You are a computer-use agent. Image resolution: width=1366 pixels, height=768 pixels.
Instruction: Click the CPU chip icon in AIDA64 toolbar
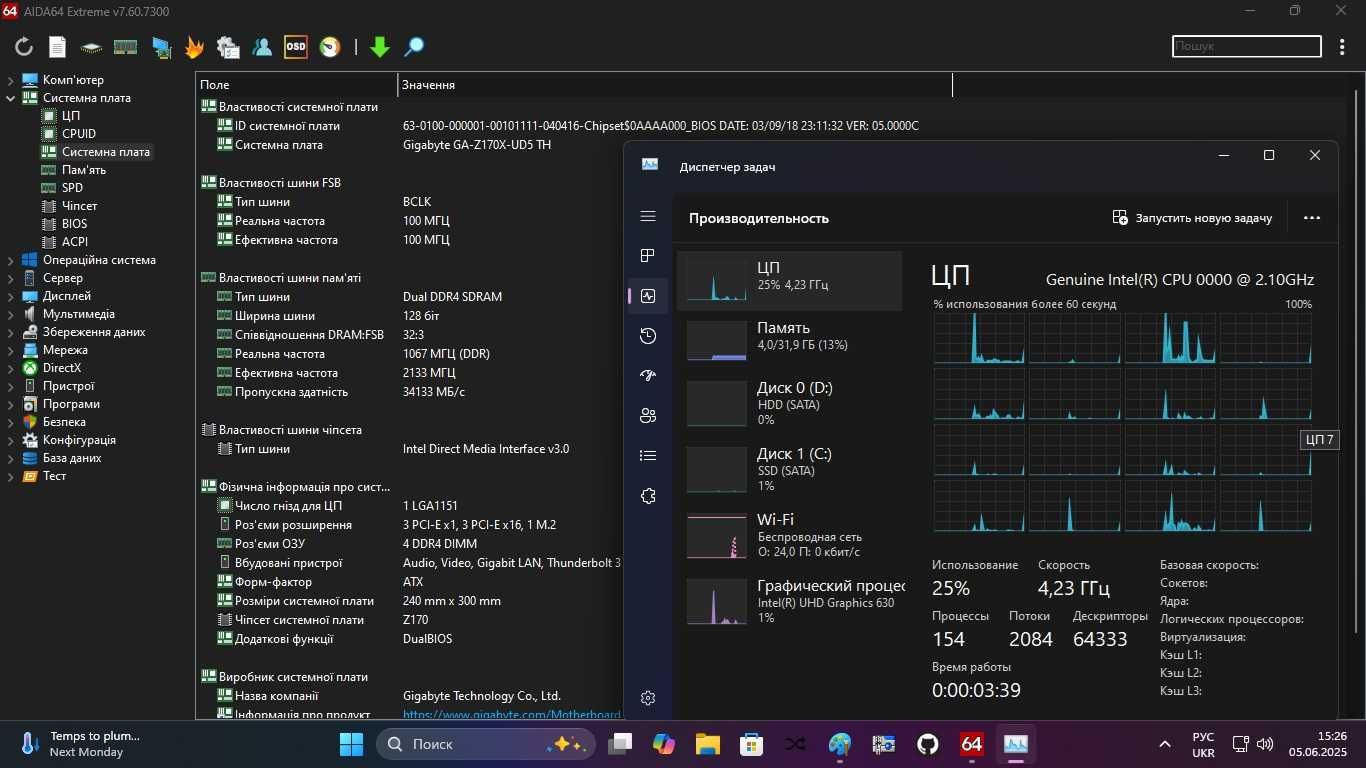(91, 47)
